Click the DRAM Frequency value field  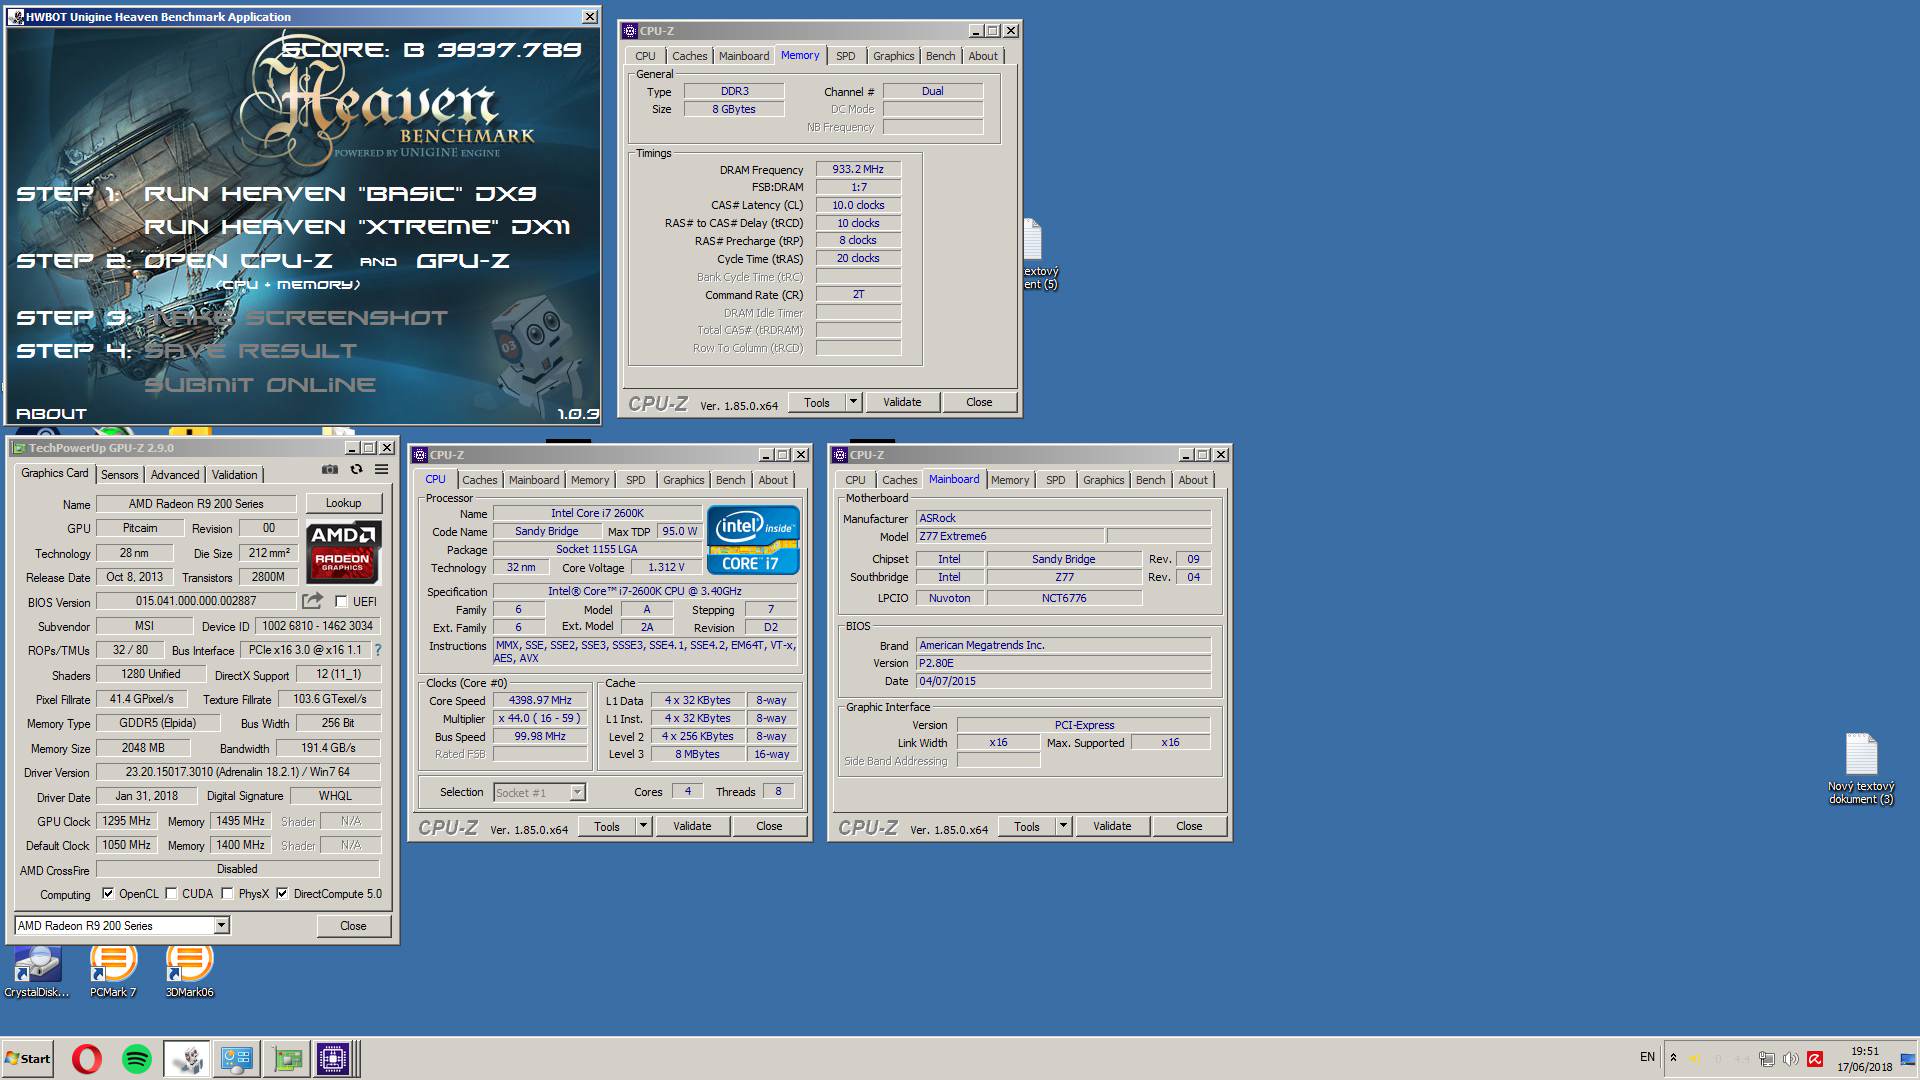pyautogui.click(x=858, y=169)
